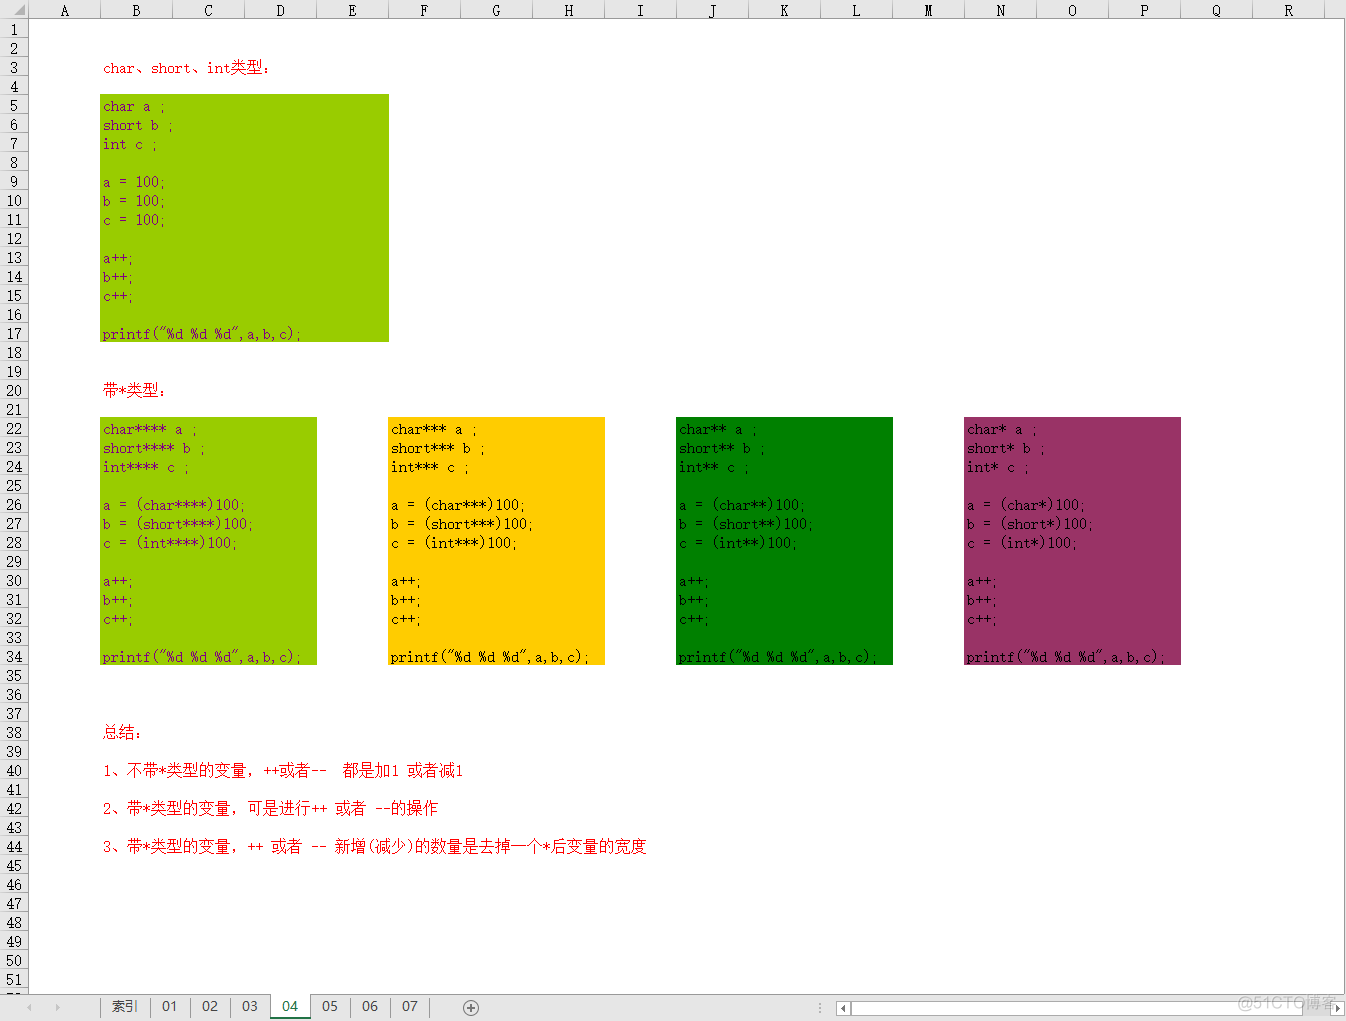Click the 'char a ;' cell
Viewport: 1346px width, 1021px height.
point(134,106)
